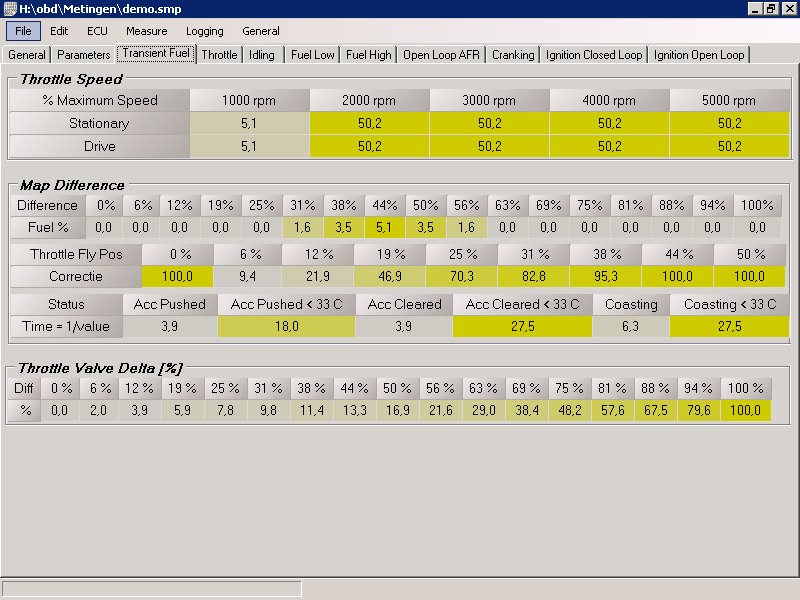Select Fuel % cell under 100% difference
The height and width of the screenshot is (600, 800).
pyautogui.click(x=757, y=227)
